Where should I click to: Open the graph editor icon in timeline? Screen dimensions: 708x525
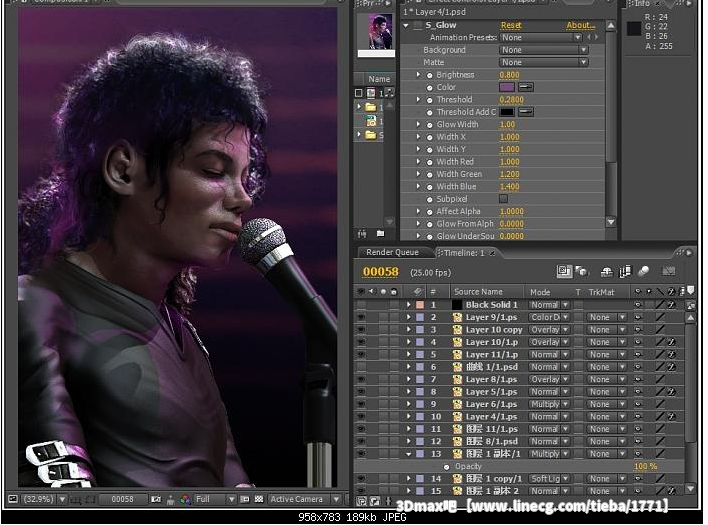(x=668, y=271)
